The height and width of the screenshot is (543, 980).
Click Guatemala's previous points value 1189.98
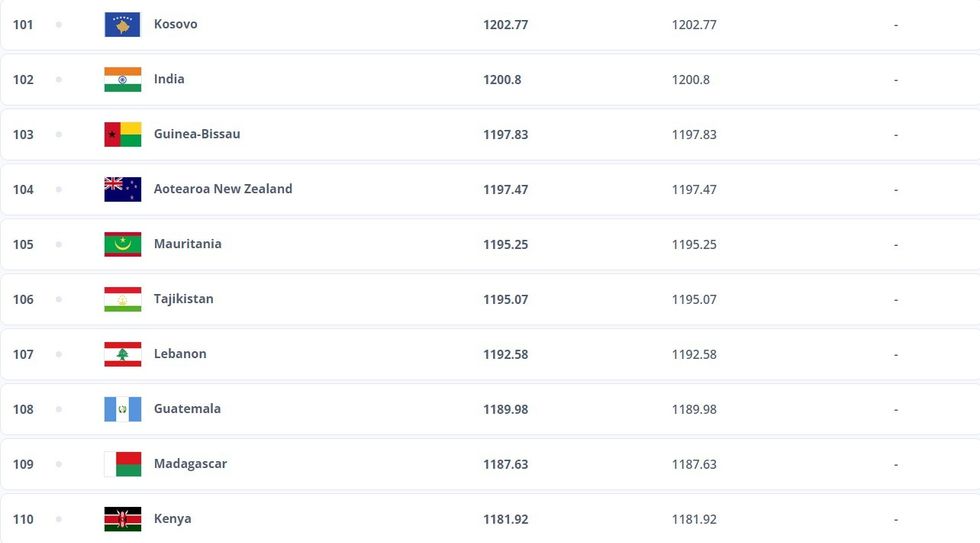point(694,409)
